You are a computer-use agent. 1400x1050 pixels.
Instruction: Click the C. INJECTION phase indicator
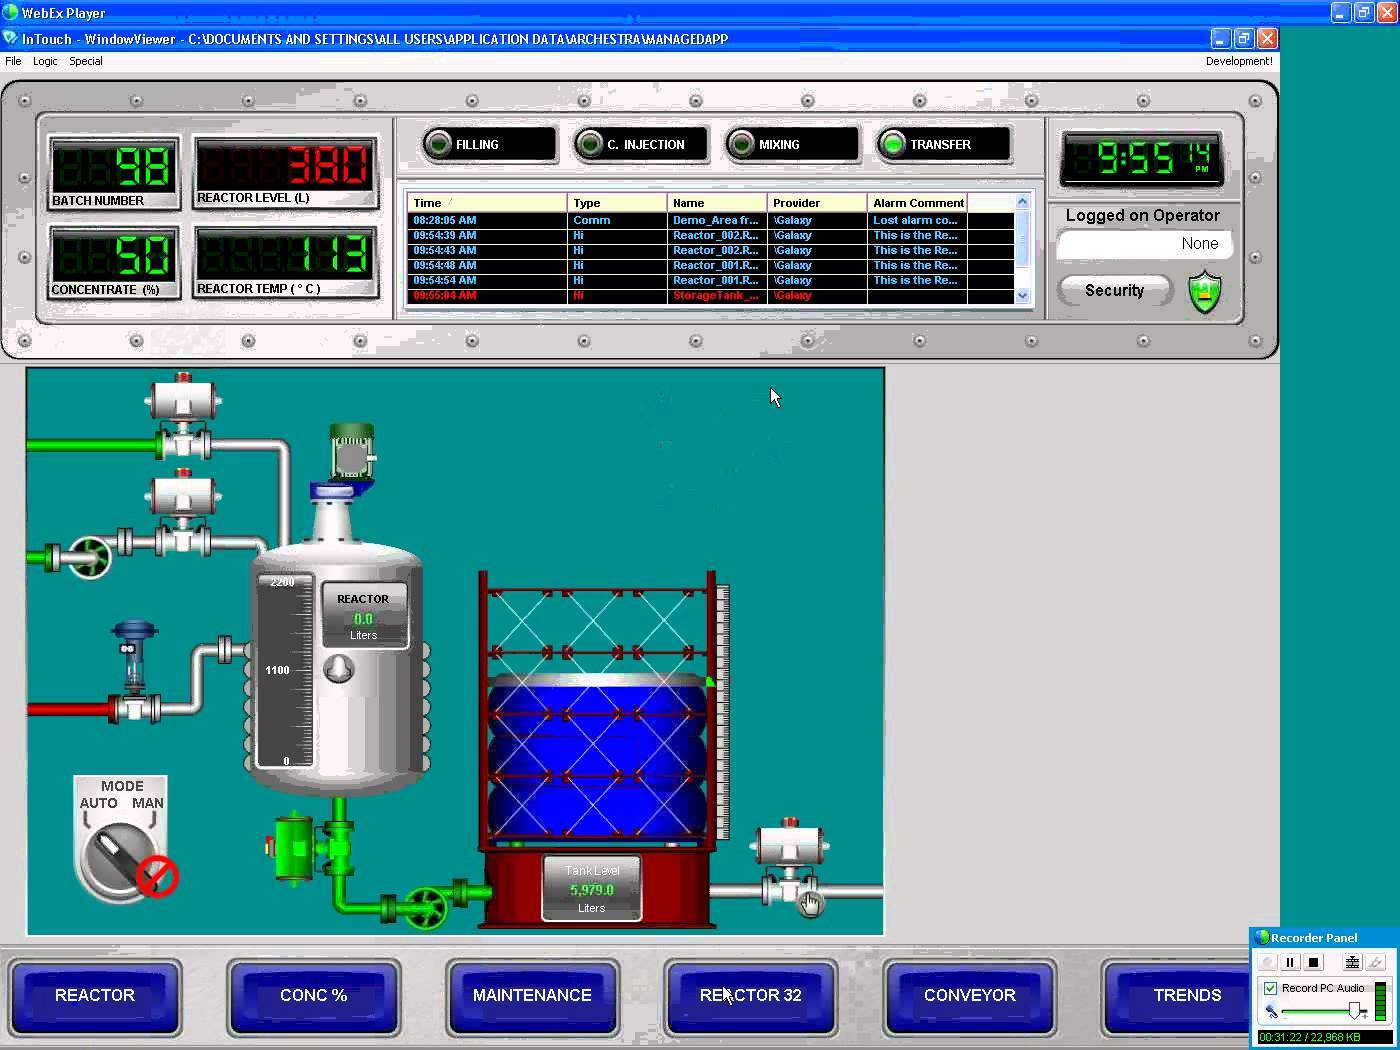click(590, 143)
